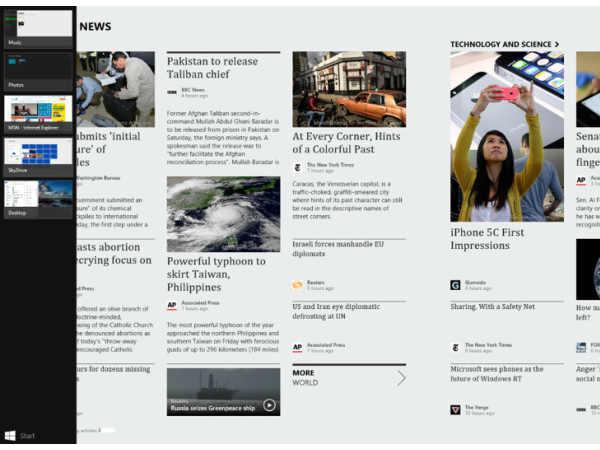Open the Technology and Science section header

504,44
